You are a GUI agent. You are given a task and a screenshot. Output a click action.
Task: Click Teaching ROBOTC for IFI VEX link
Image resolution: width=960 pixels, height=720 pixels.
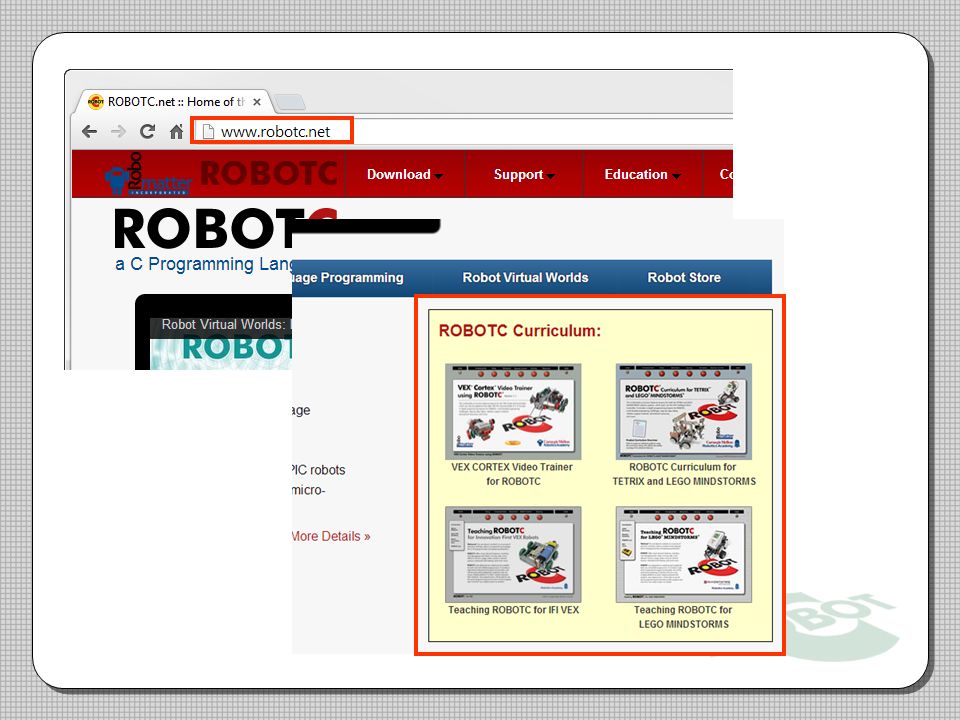point(513,610)
